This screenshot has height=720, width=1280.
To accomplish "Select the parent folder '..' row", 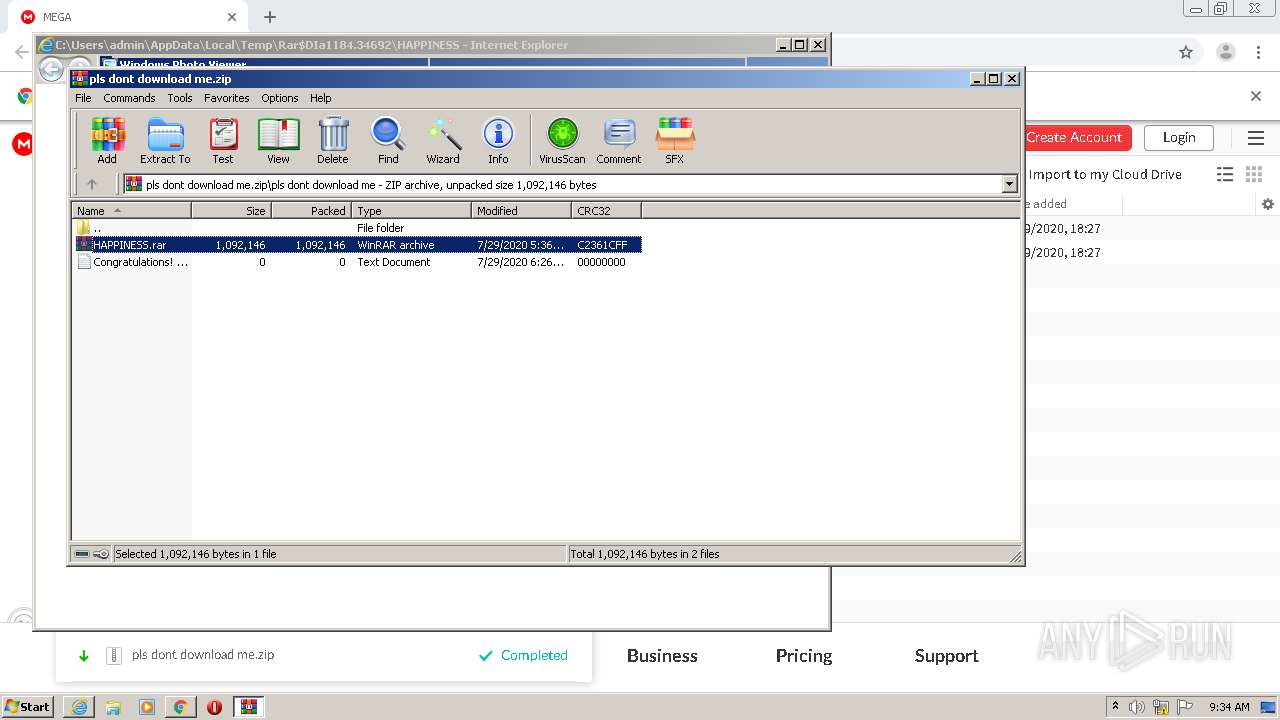I will pos(357,228).
